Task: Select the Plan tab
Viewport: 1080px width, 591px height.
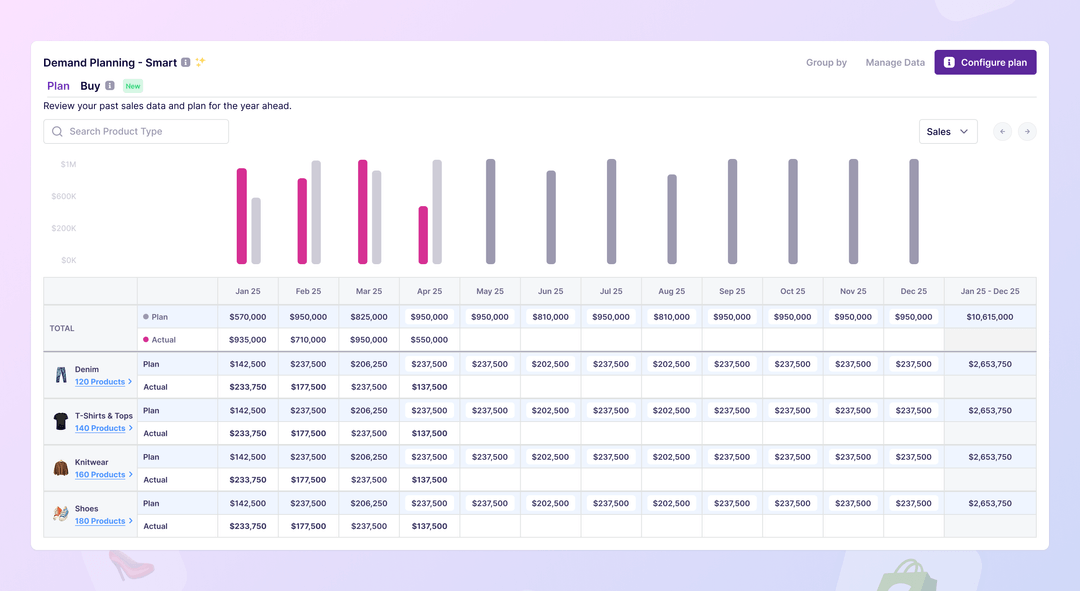Action: point(57,86)
